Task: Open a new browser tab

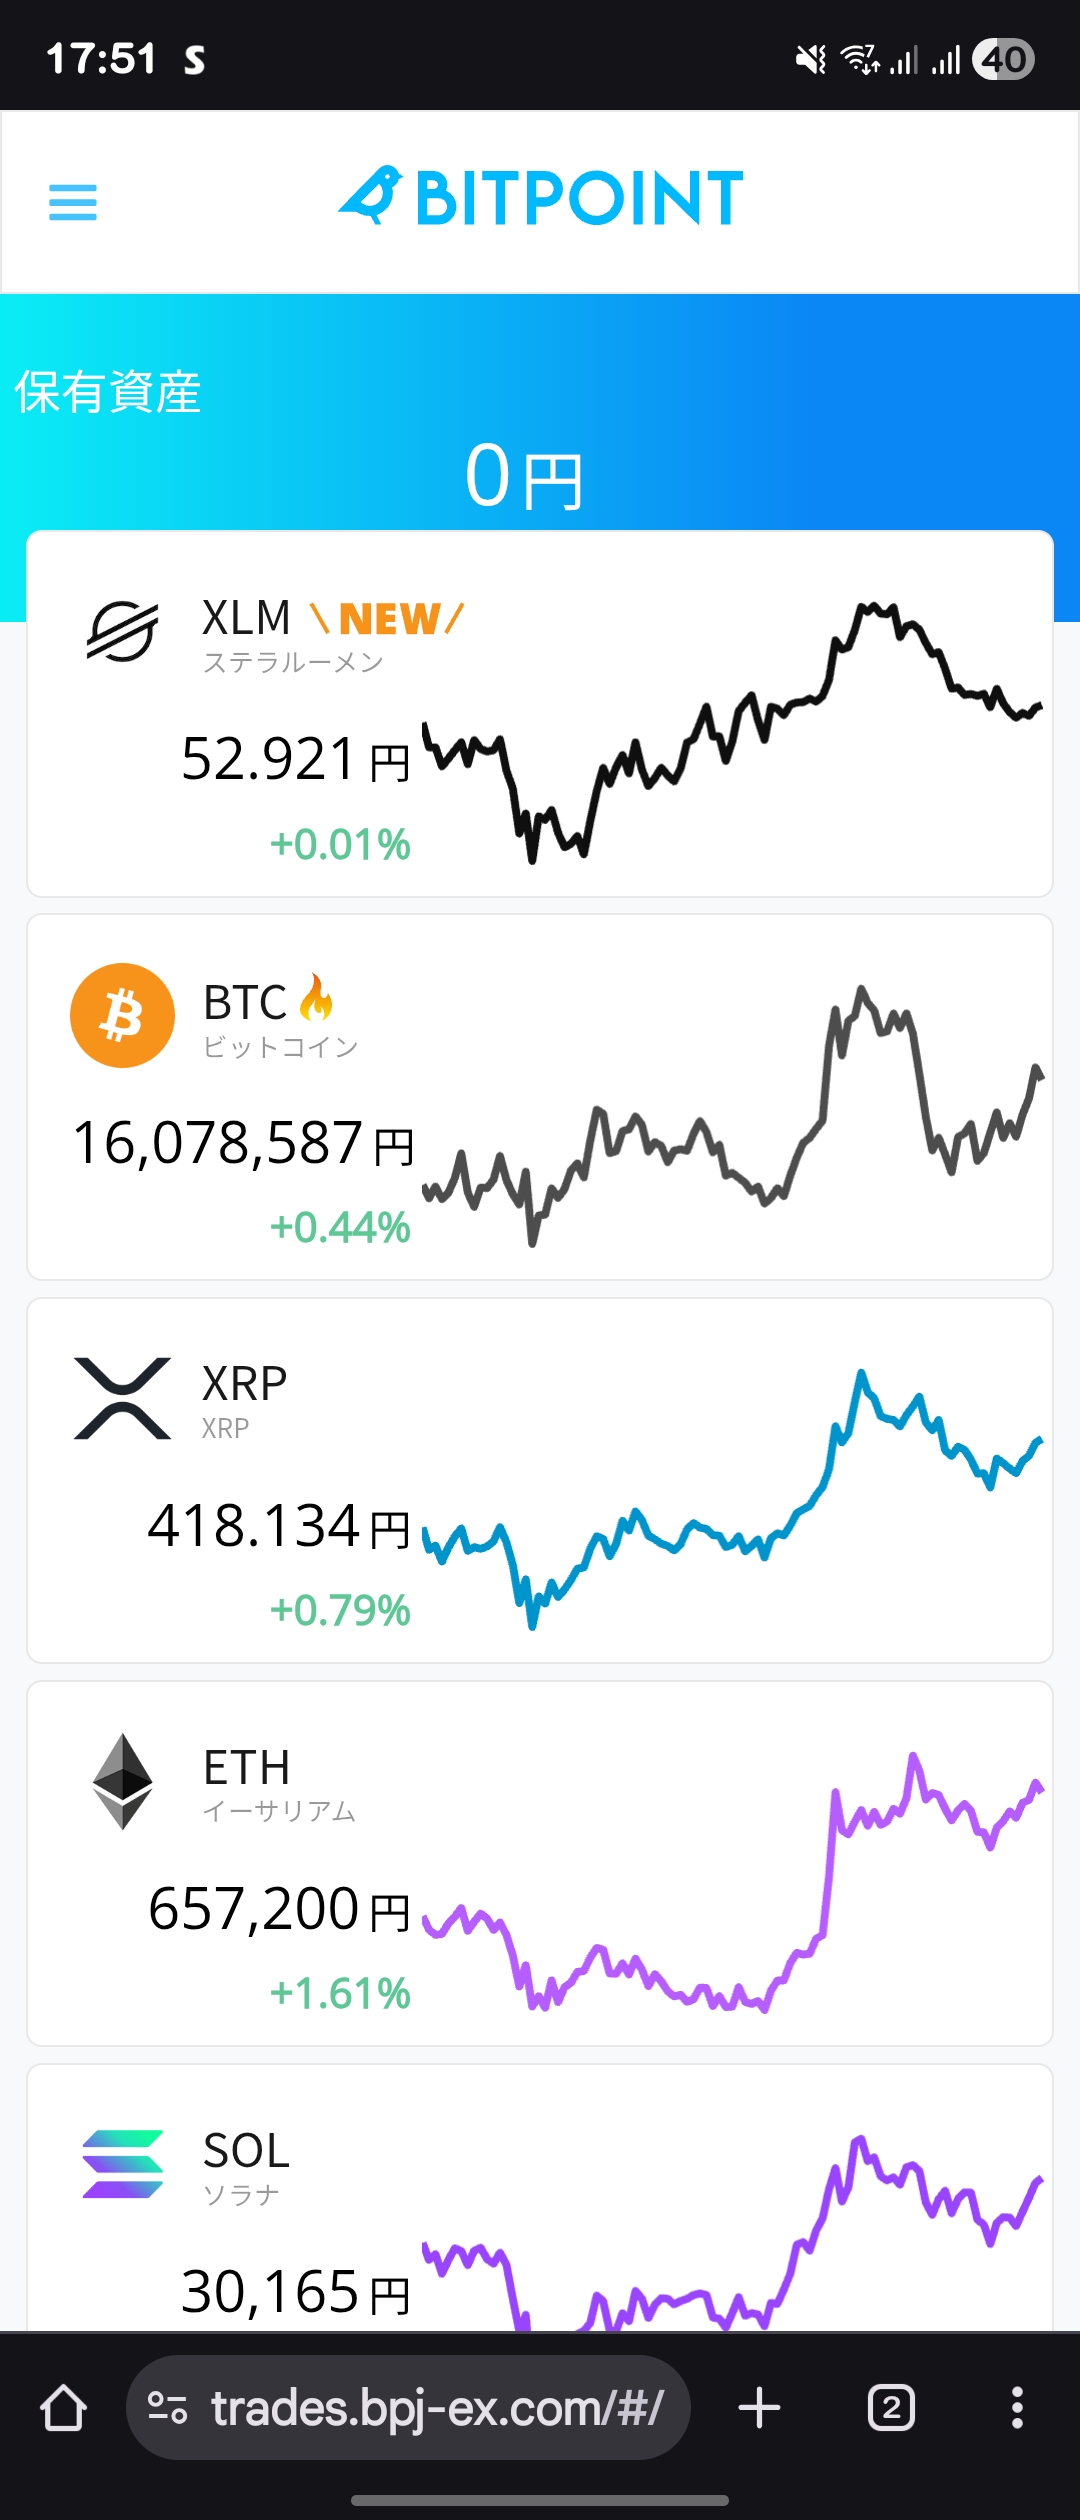Action: [x=759, y=2407]
